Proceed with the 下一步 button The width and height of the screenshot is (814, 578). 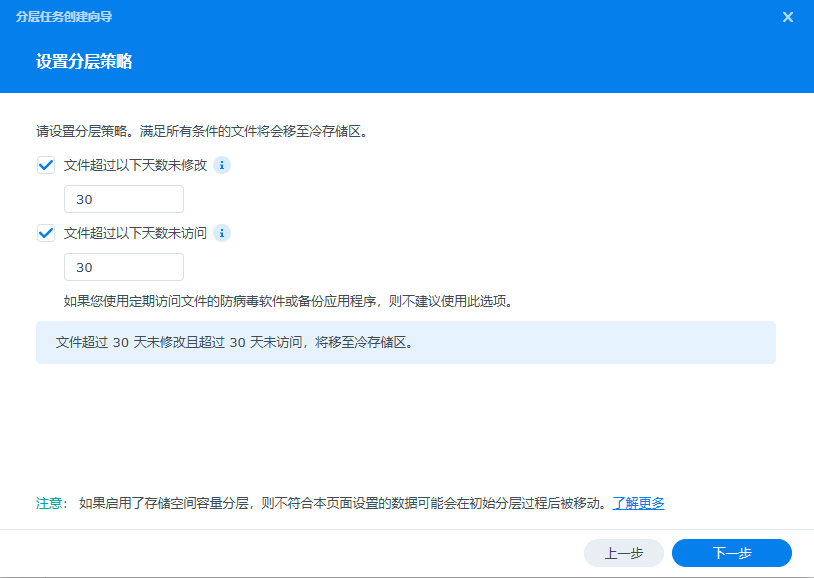tap(731, 553)
